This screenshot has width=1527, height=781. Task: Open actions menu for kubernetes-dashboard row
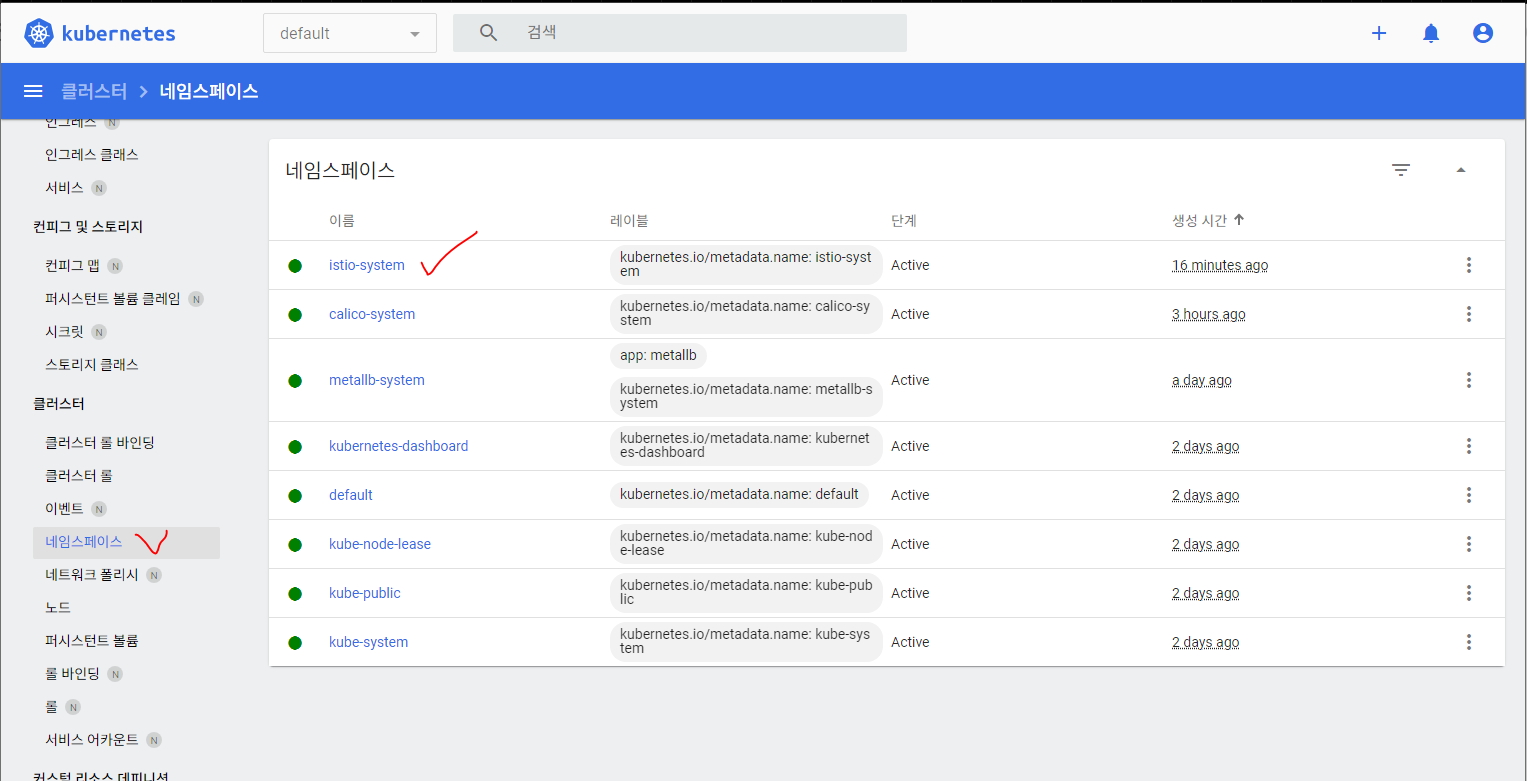[x=1469, y=446]
